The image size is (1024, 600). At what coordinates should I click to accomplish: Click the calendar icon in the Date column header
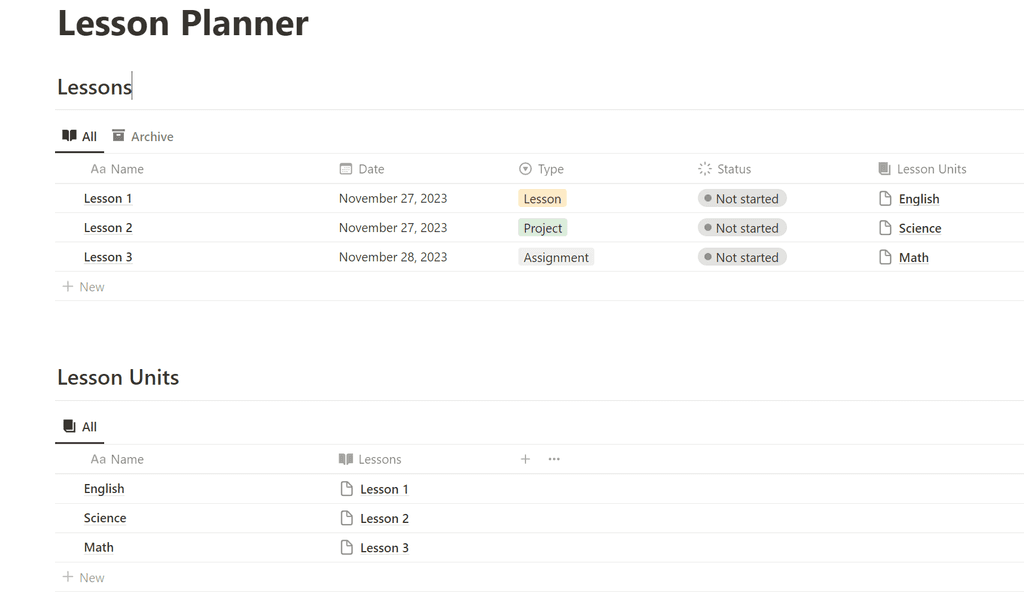tap(348, 168)
